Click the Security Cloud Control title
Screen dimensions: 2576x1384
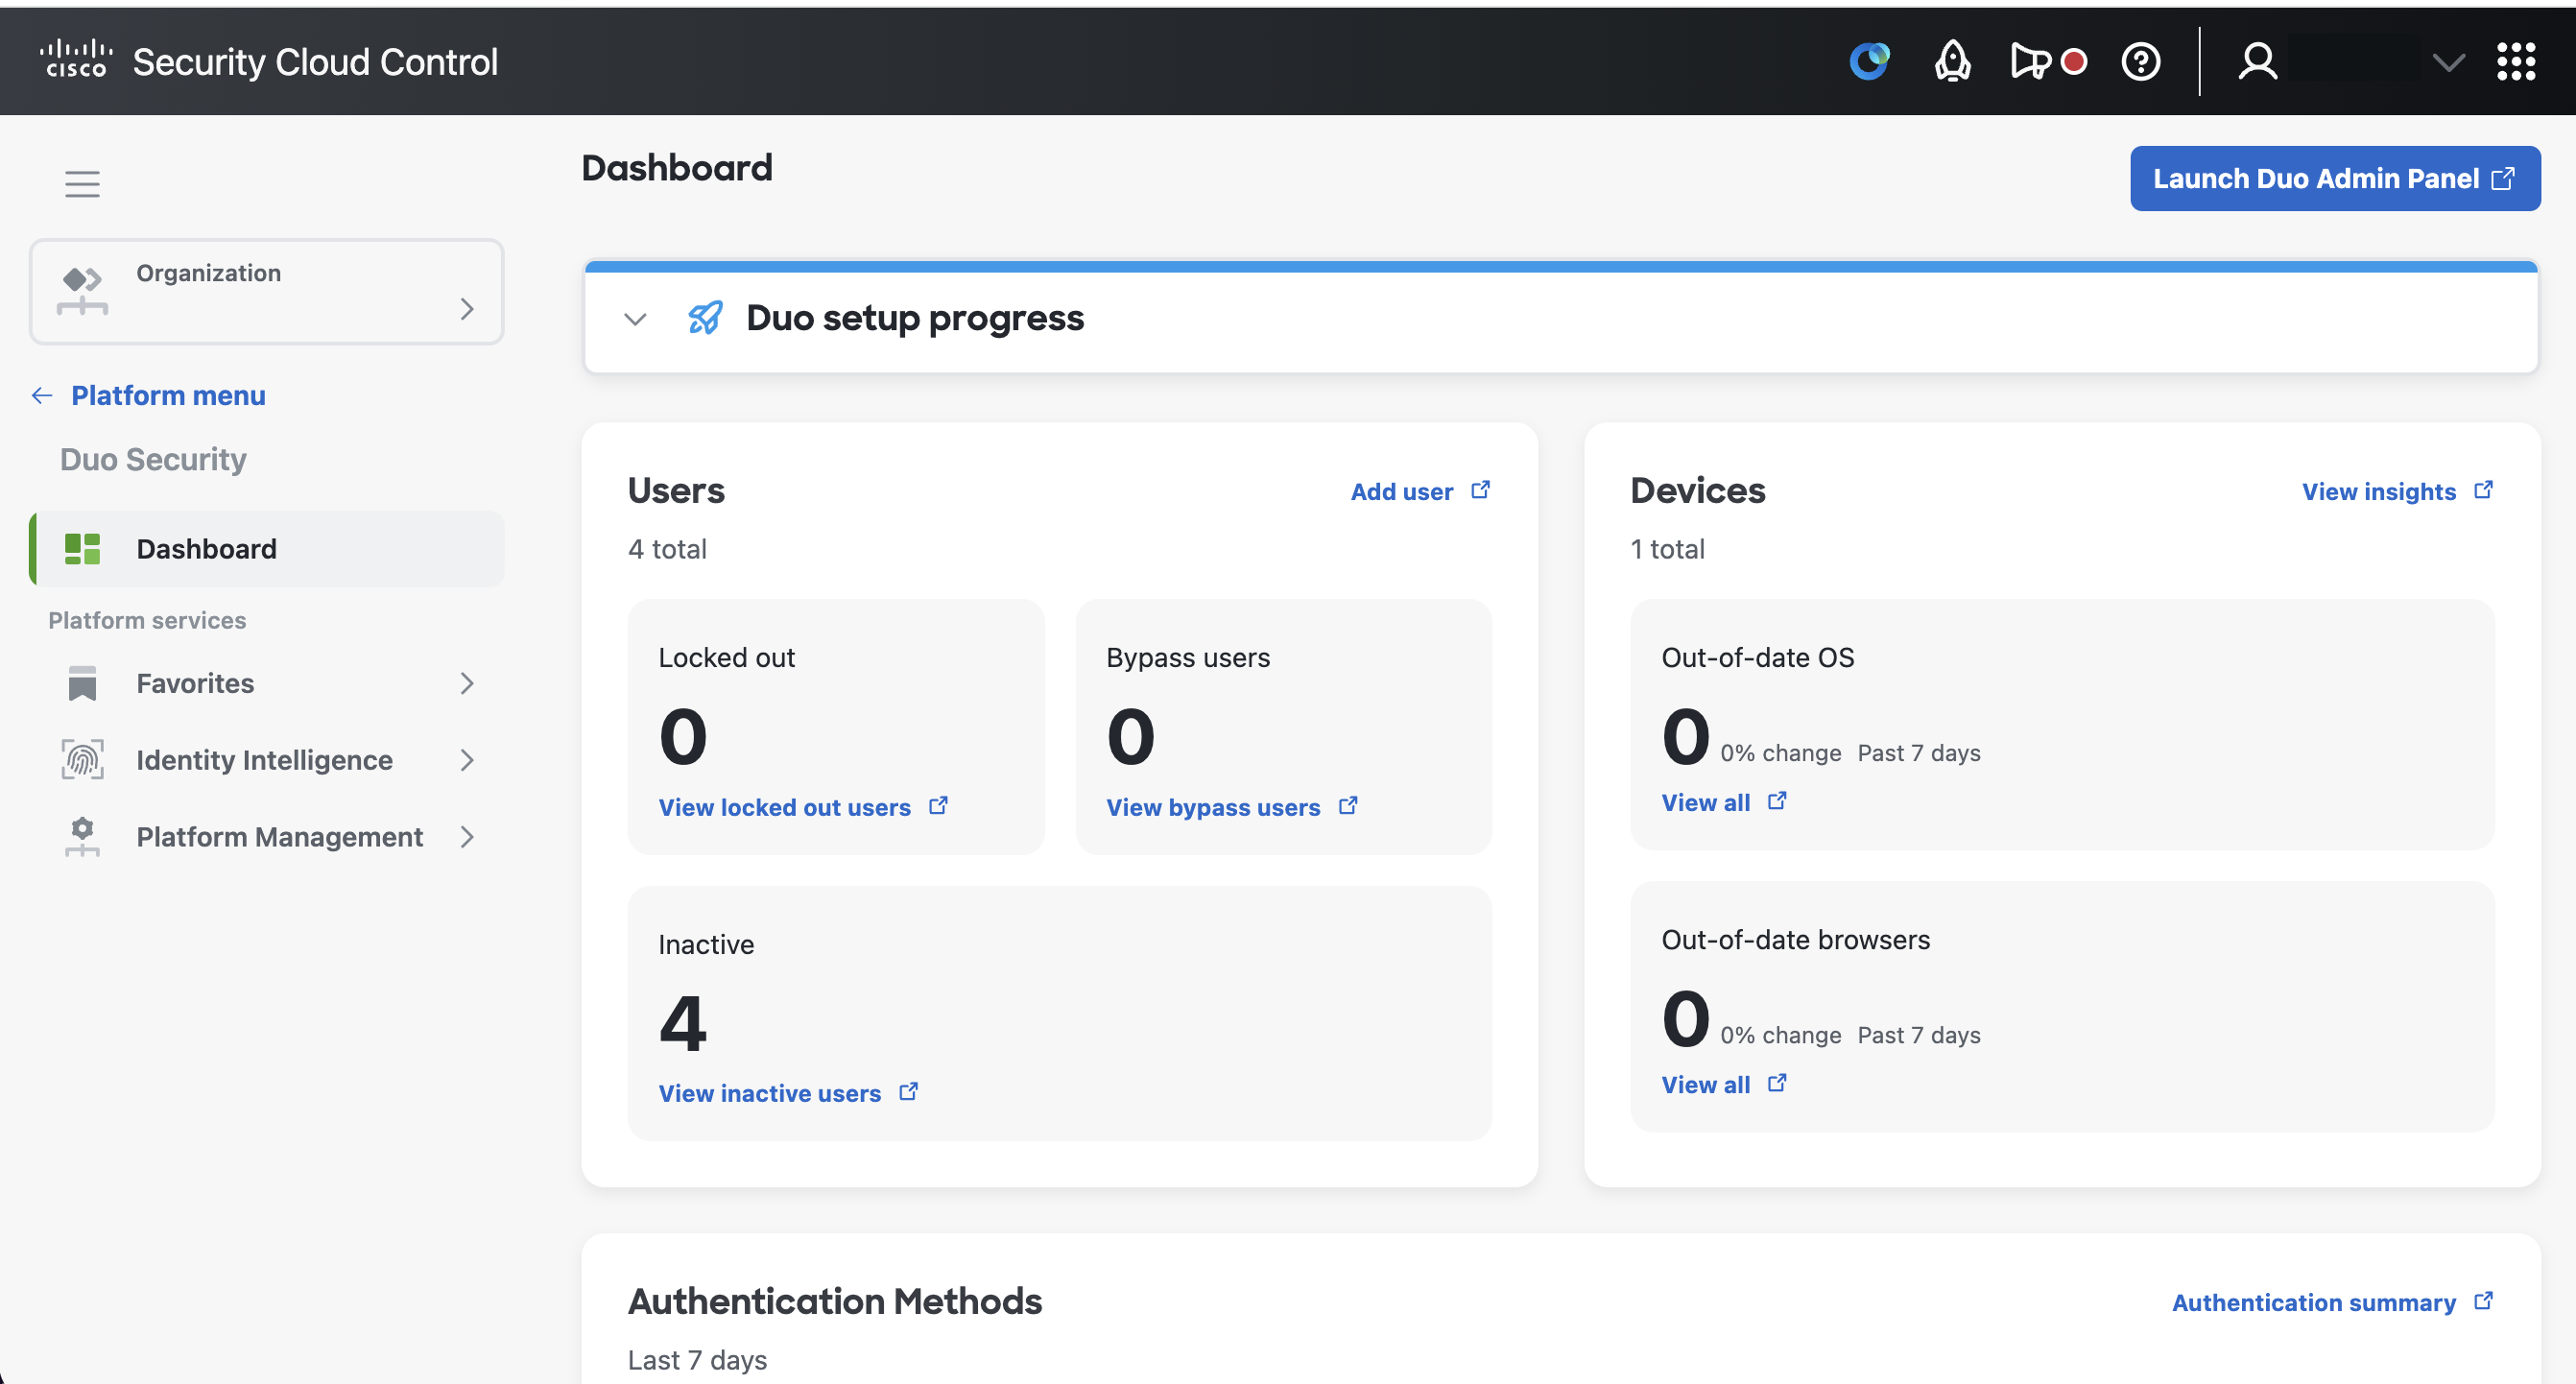(x=315, y=62)
